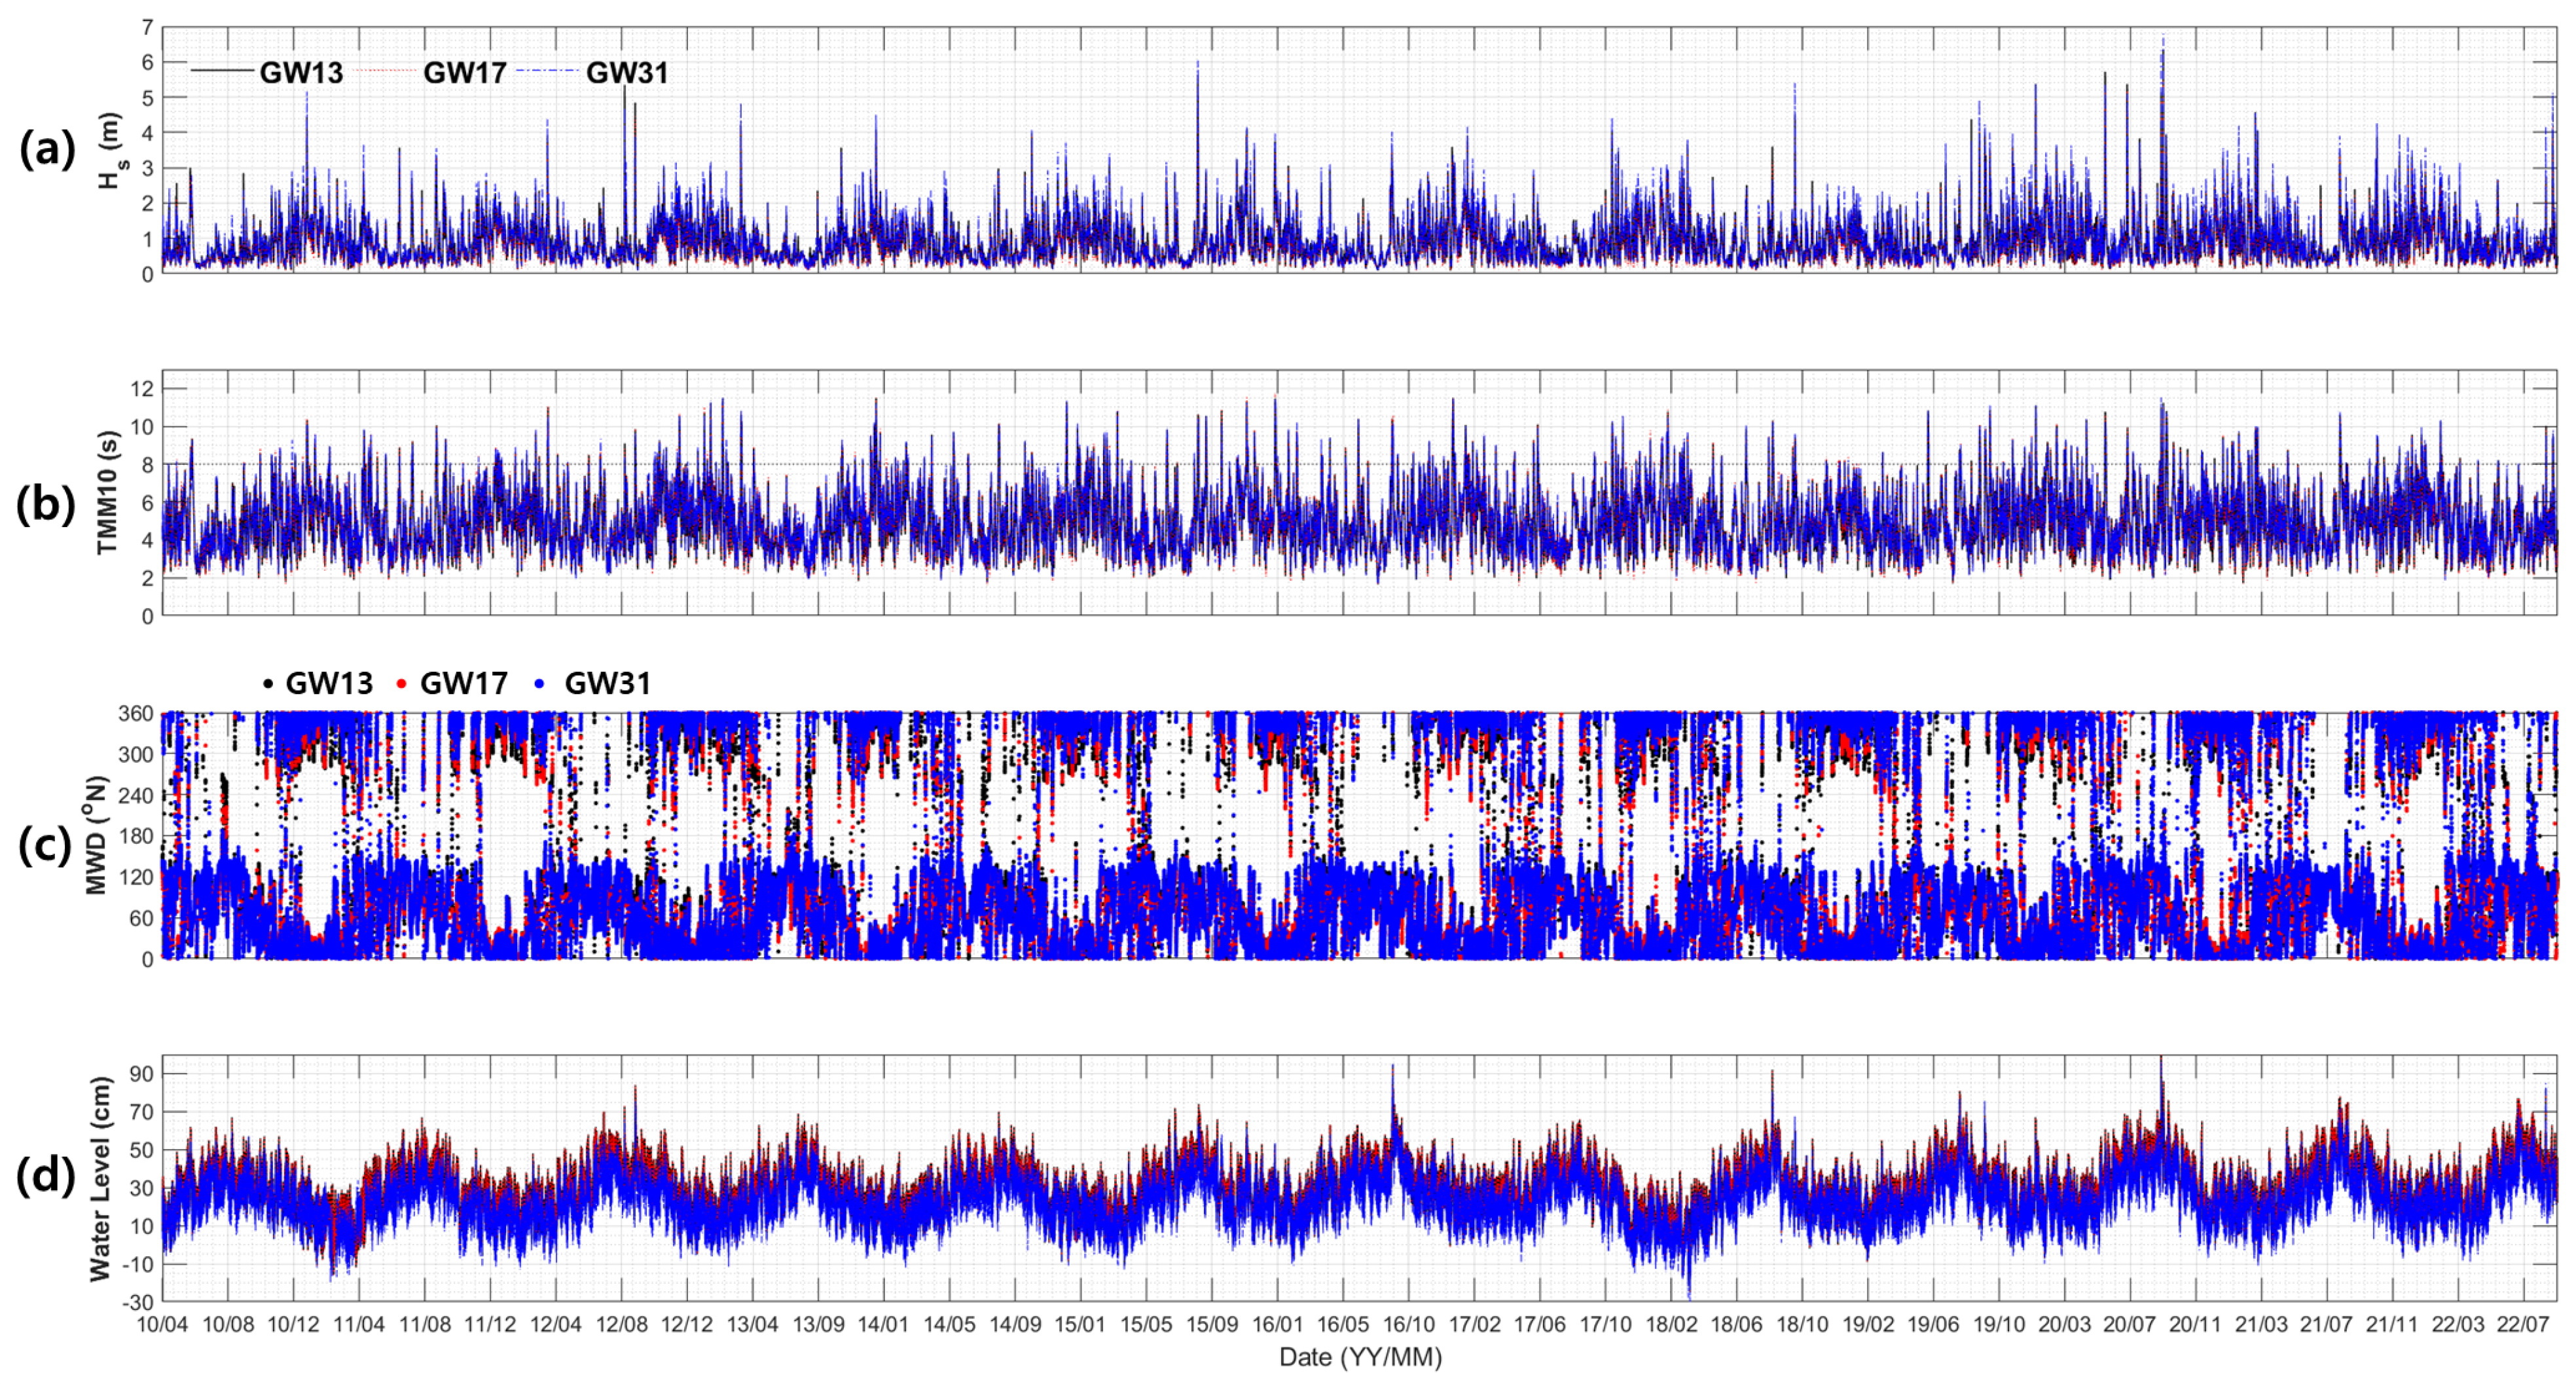Viewport: 2576px width, 1386px height.
Task: Click the GW17 line legend entry in the Hs panel
Action: [x=432, y=72]
